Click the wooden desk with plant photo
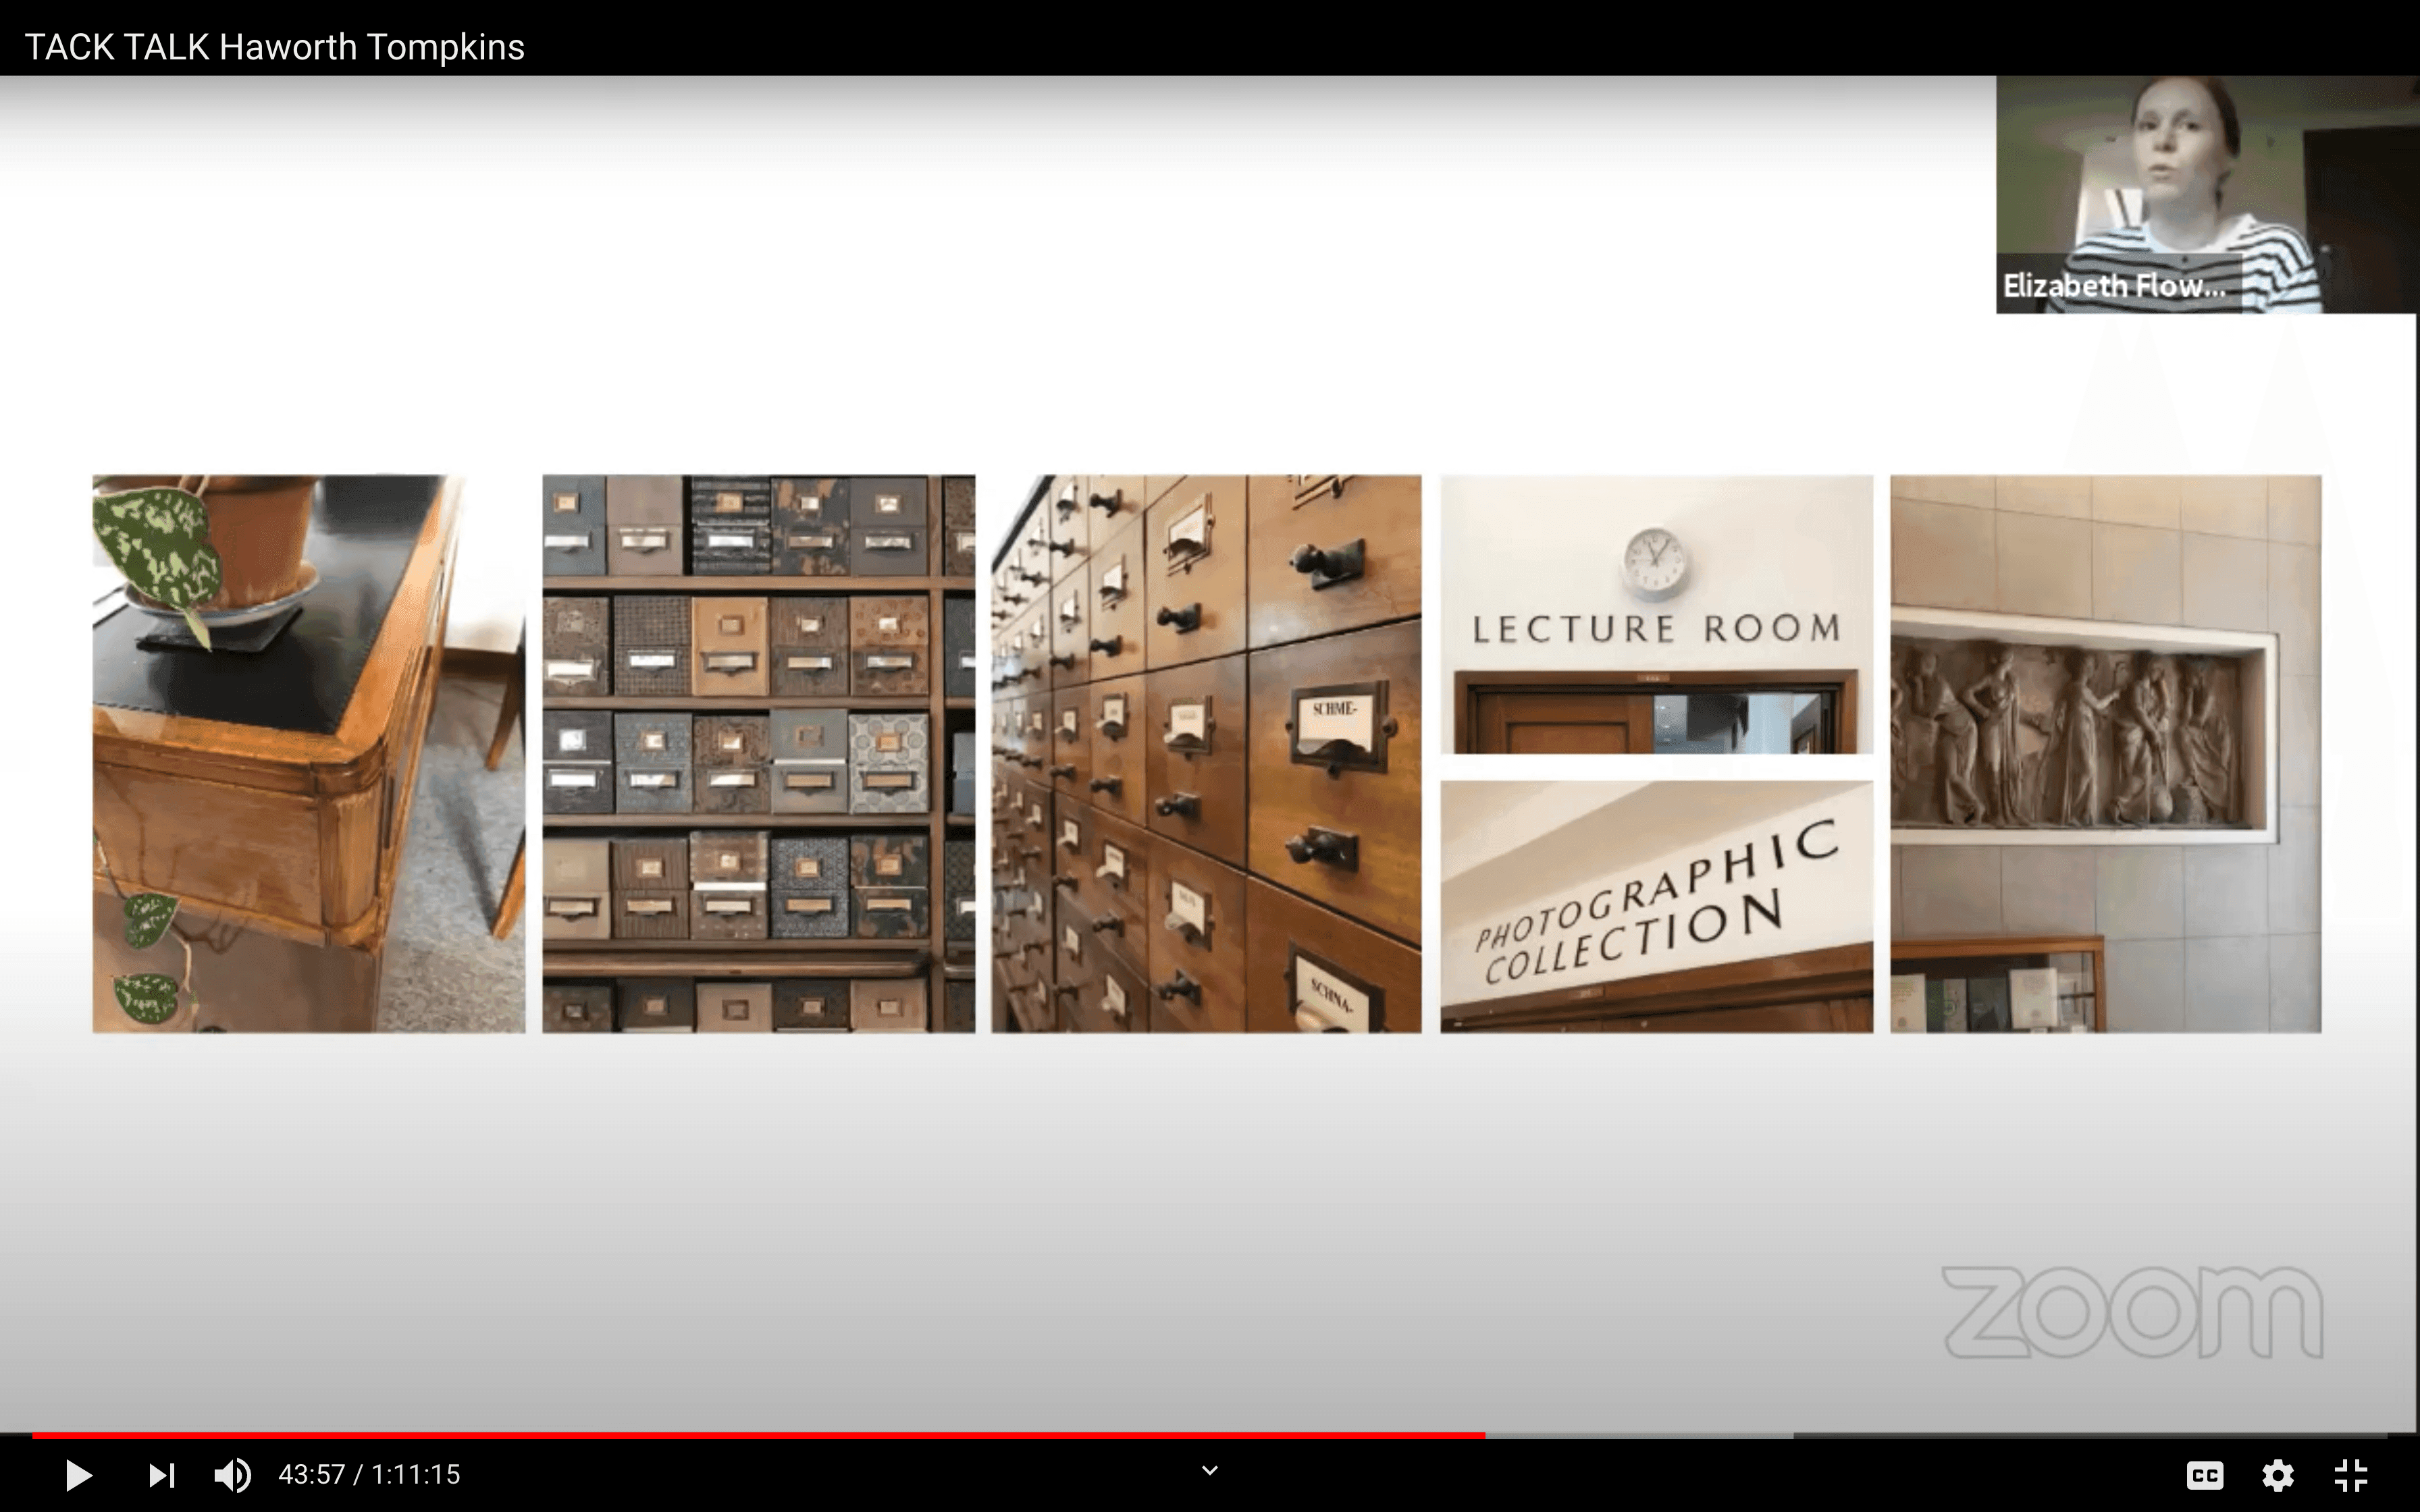The height and width of the screenshot is (1512, 2420). (x=308, y=753)
